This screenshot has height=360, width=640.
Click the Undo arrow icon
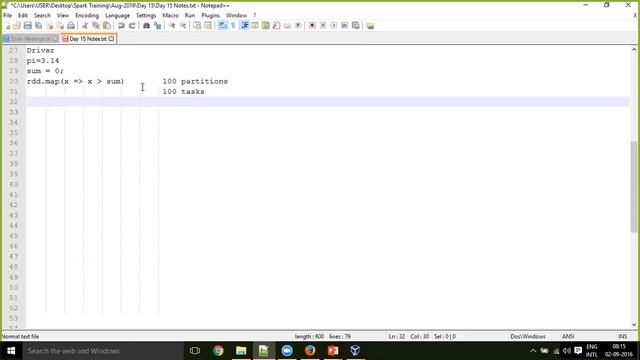(121, 26)
